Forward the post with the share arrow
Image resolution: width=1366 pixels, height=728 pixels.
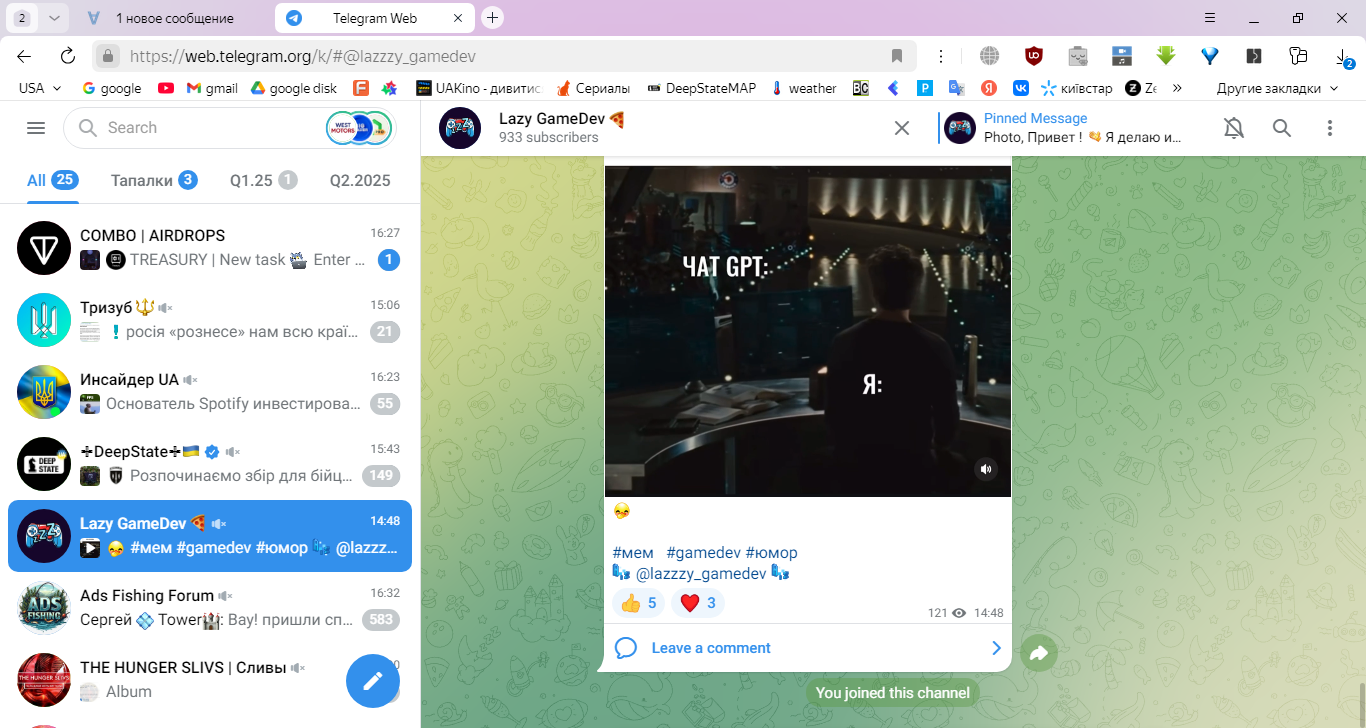1039,653
